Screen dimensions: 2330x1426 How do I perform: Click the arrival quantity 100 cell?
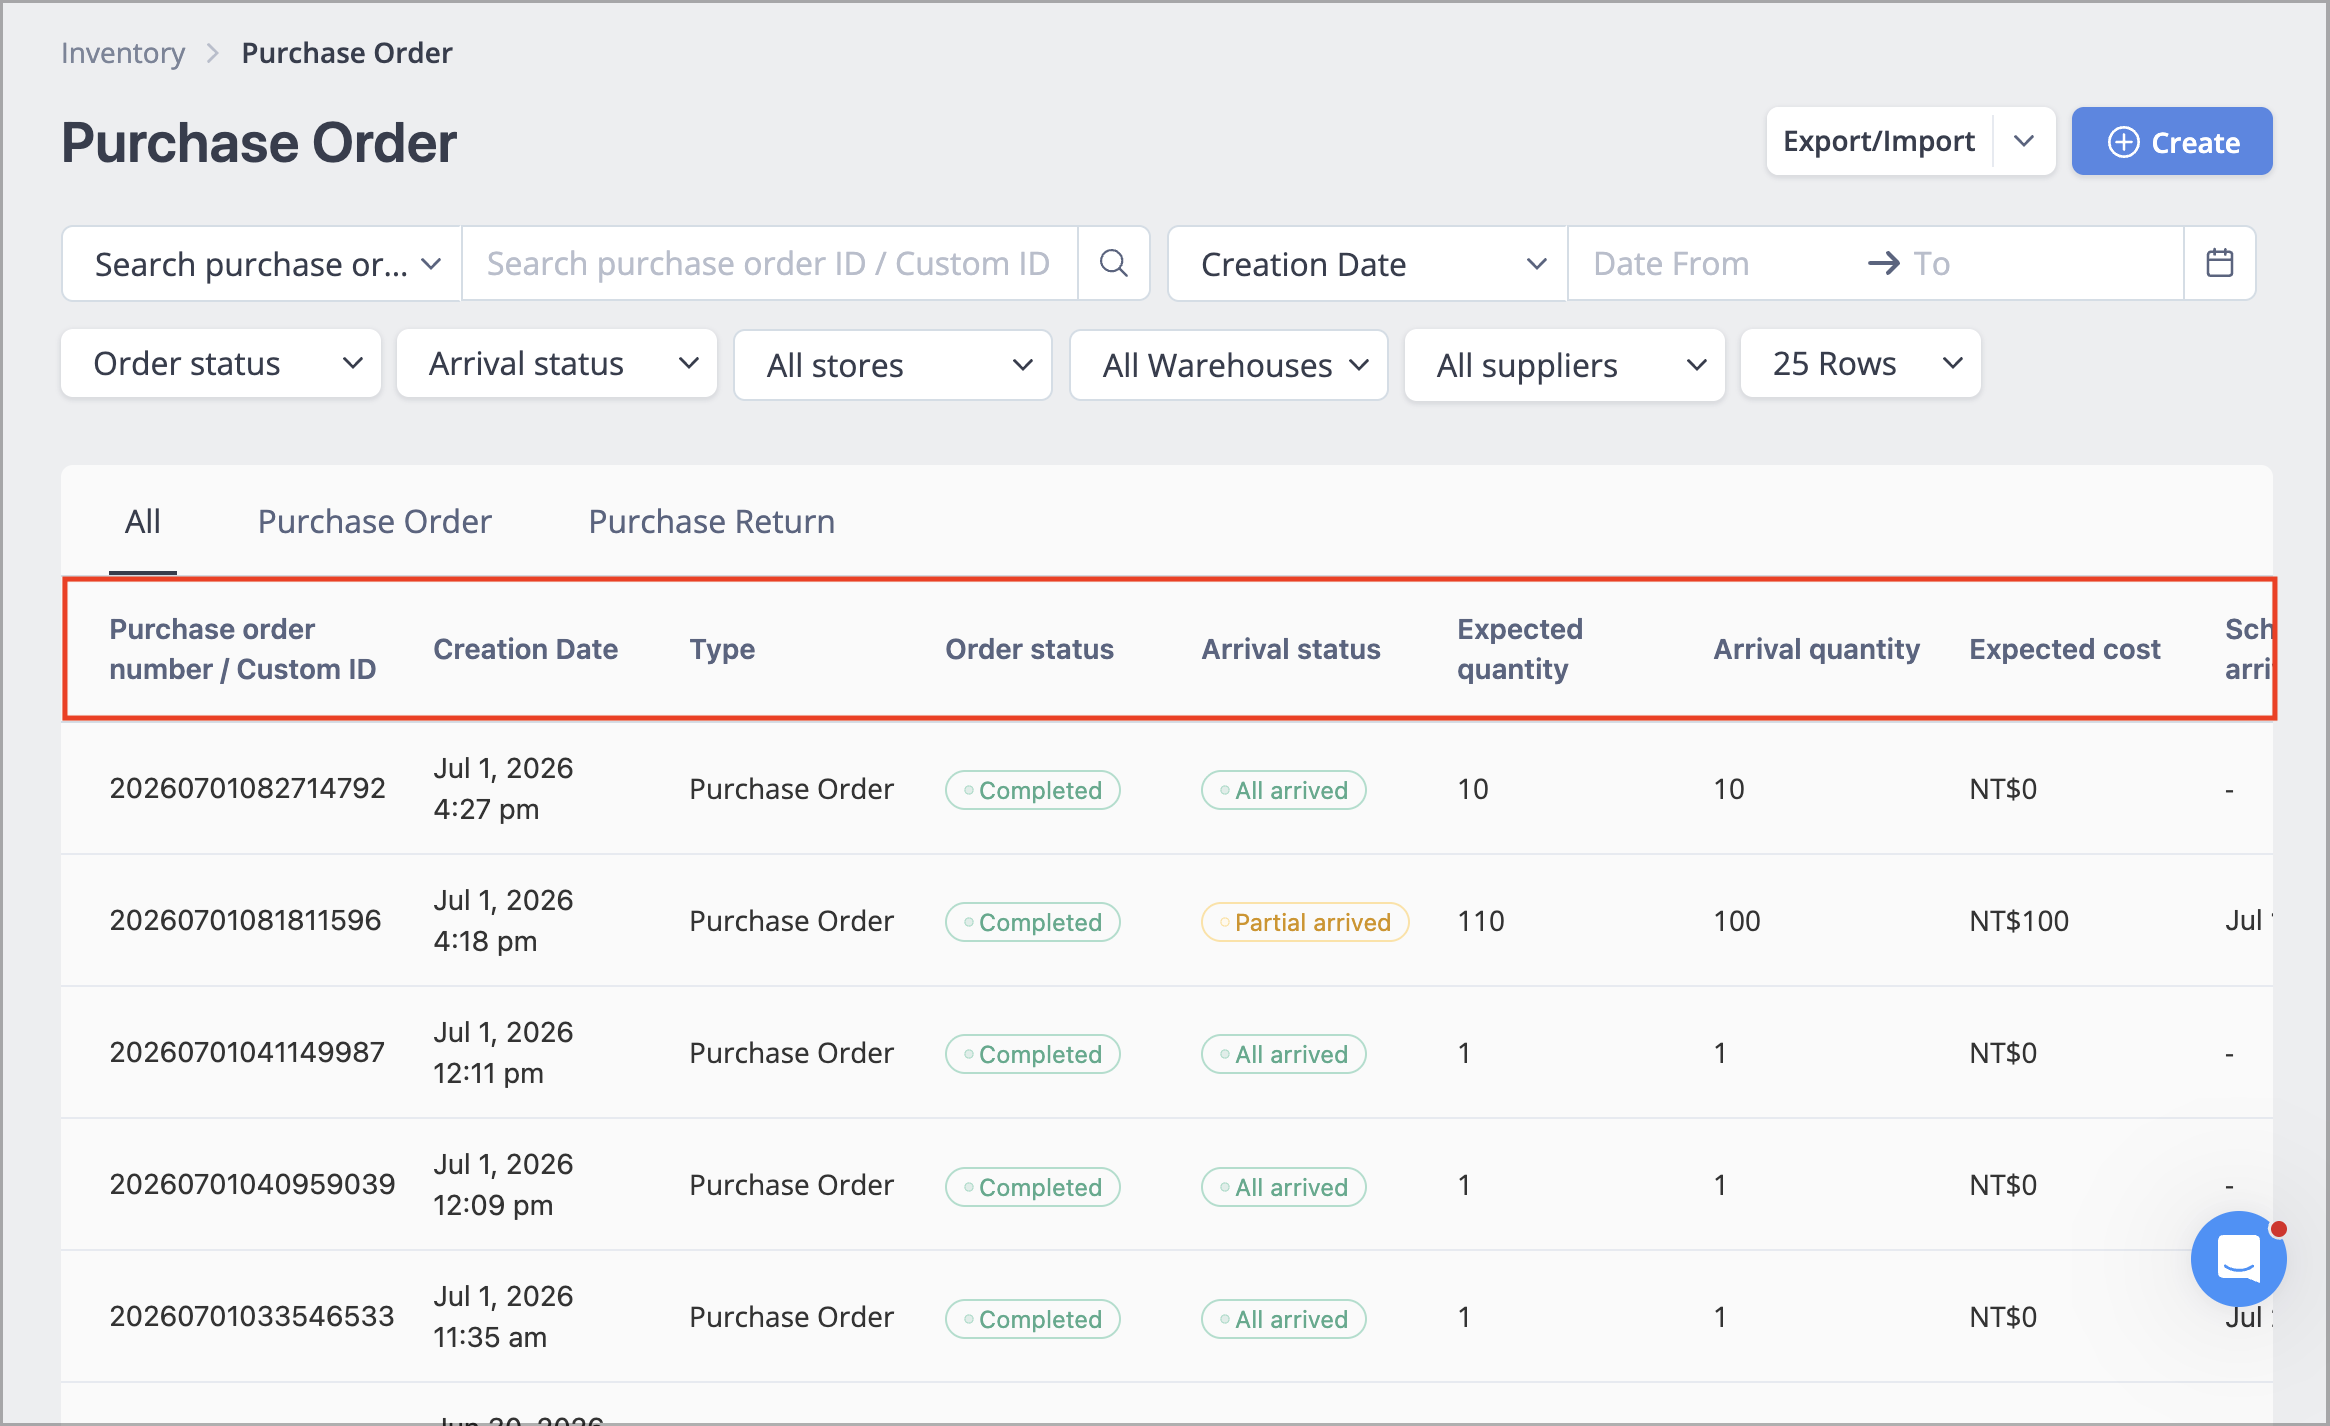(1737, 920)
